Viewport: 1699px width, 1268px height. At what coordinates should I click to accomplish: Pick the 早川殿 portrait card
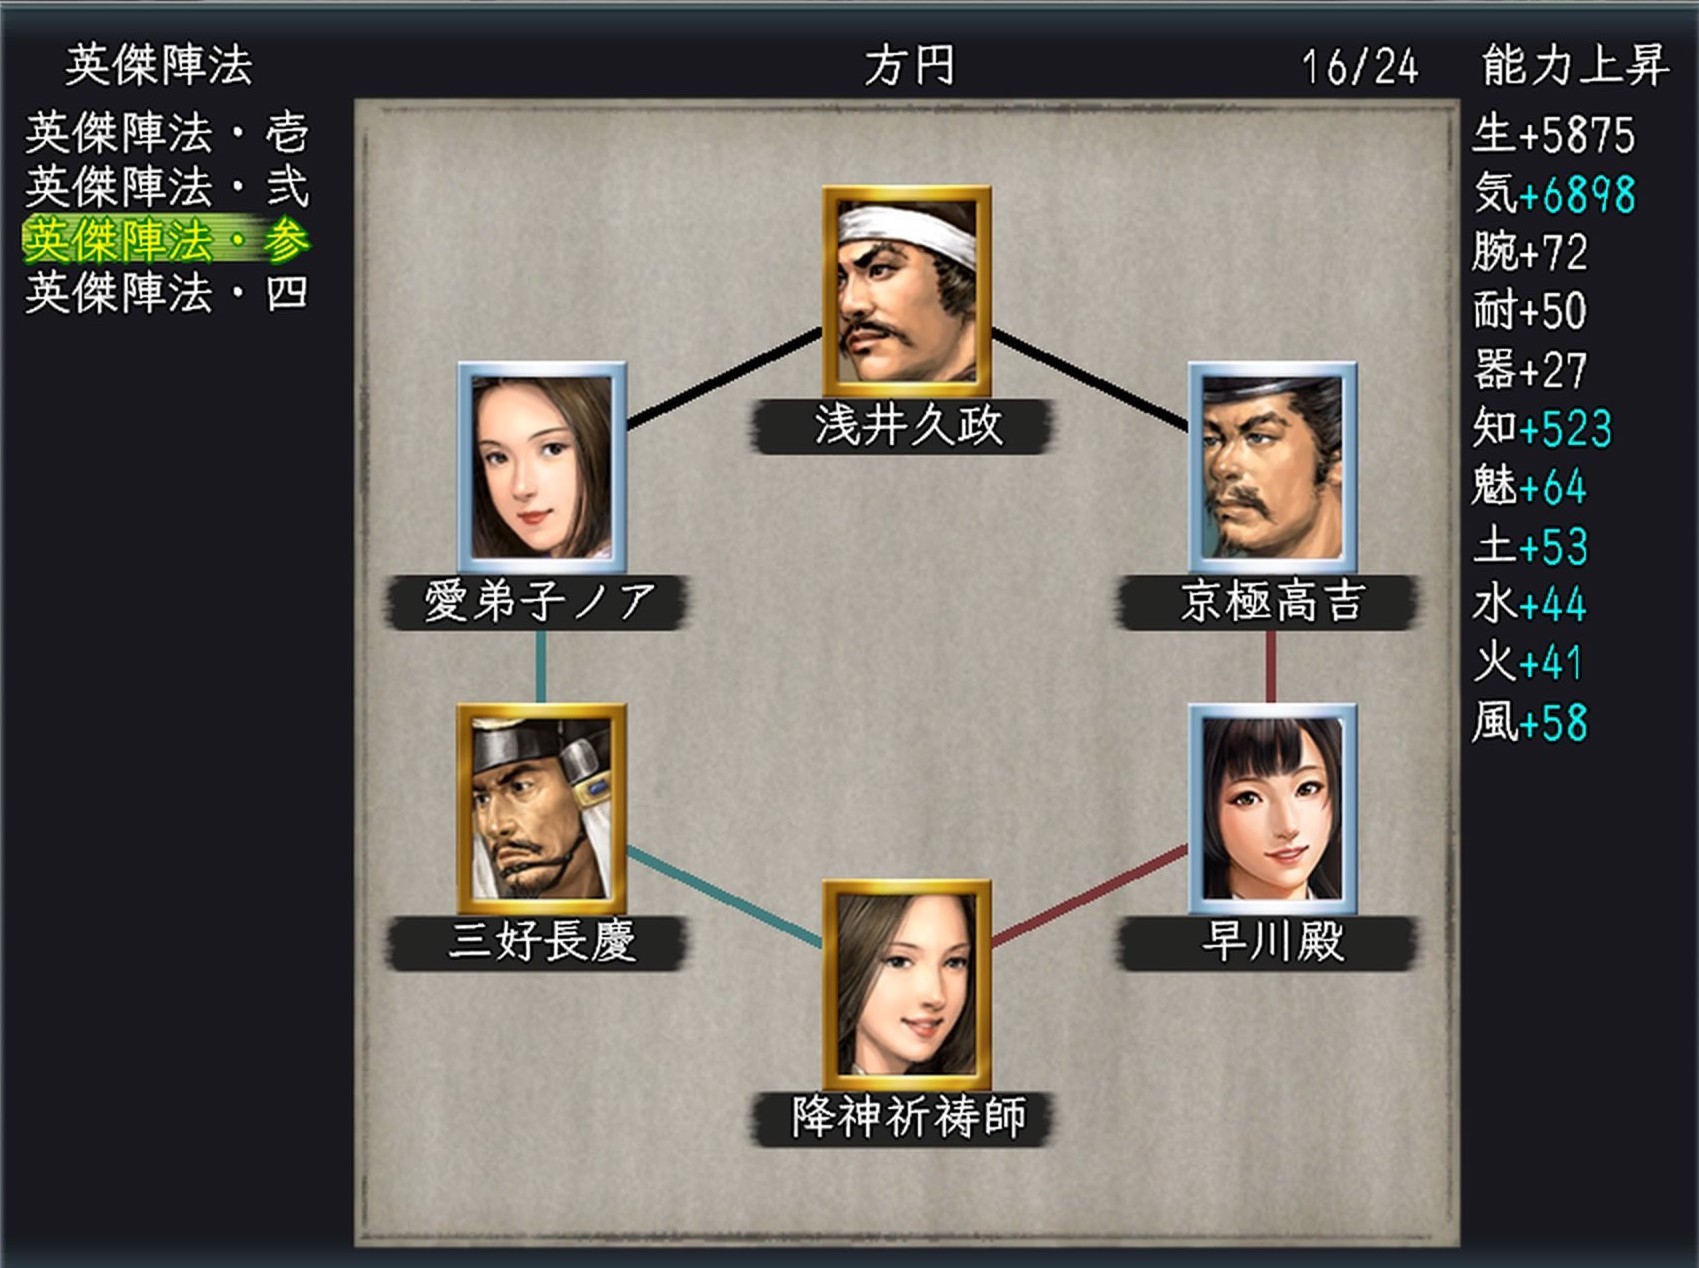pos(1271,809)
